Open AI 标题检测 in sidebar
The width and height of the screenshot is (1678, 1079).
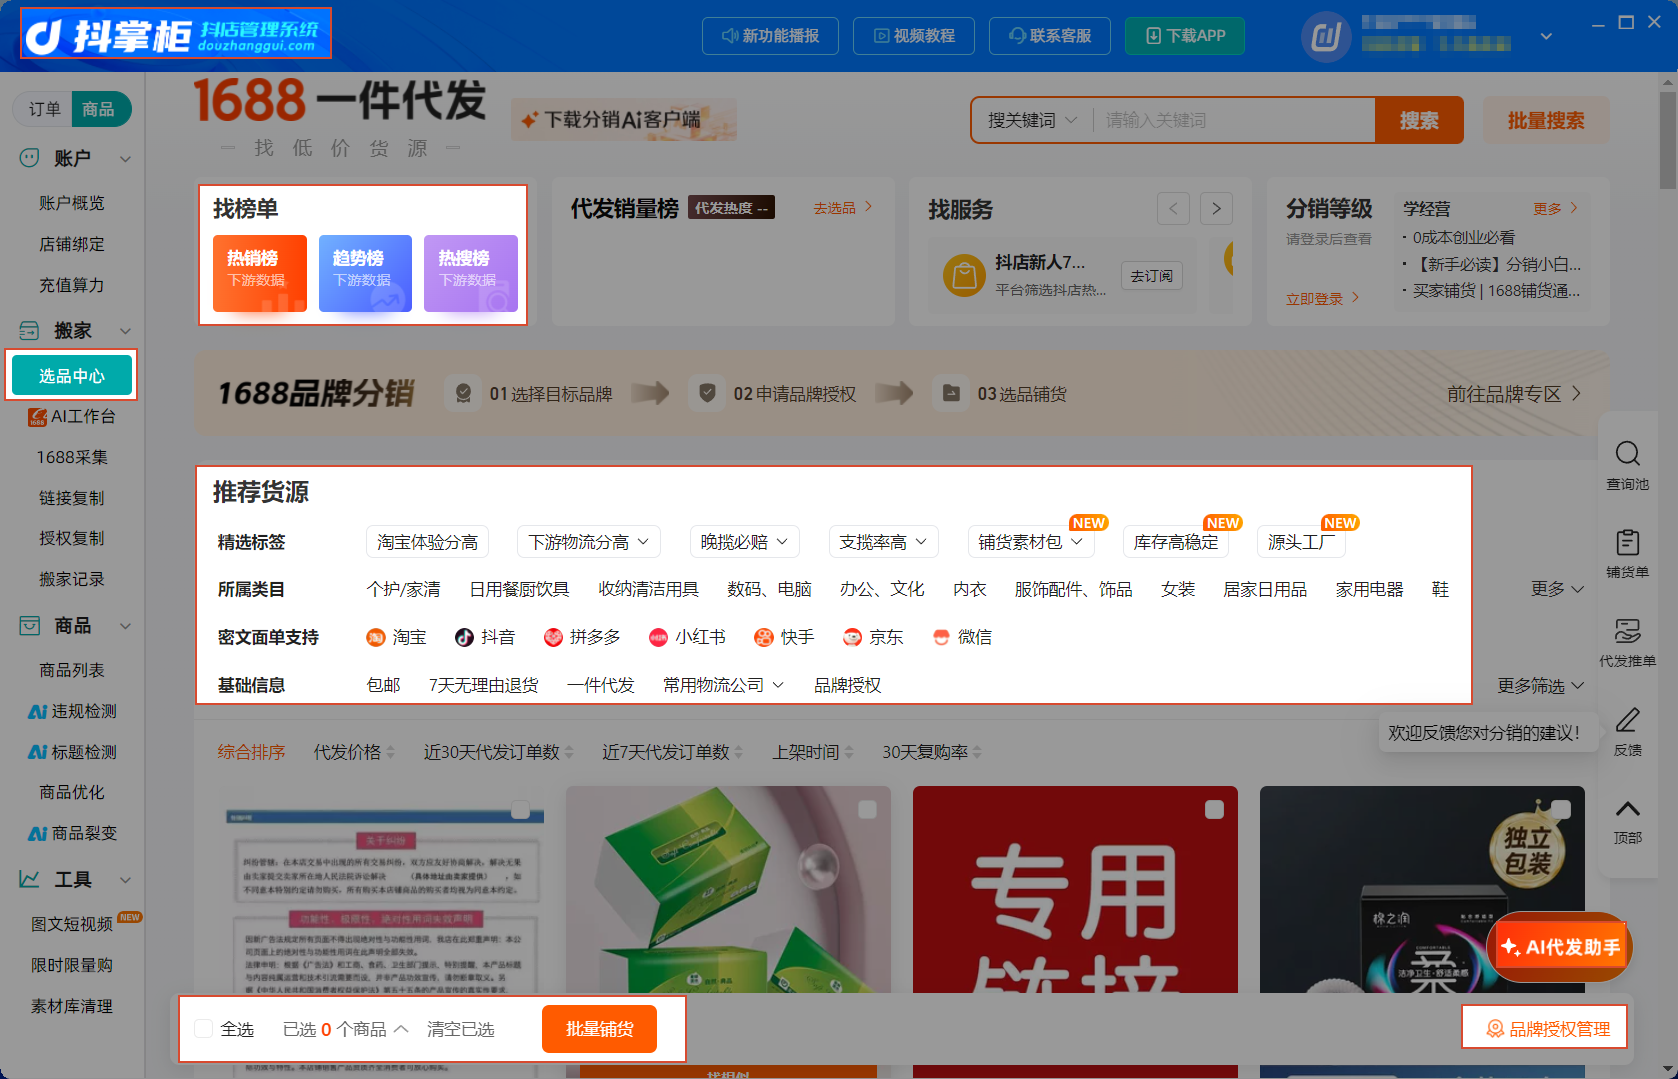click(x=72, y=752)
